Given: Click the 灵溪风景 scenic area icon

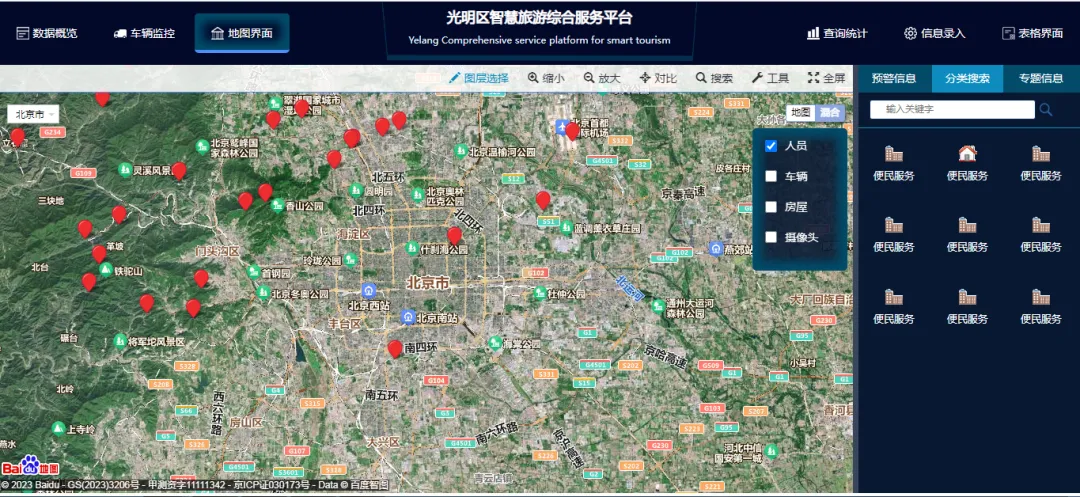Looking at the screenshot, I should click(x=125, y=169).
